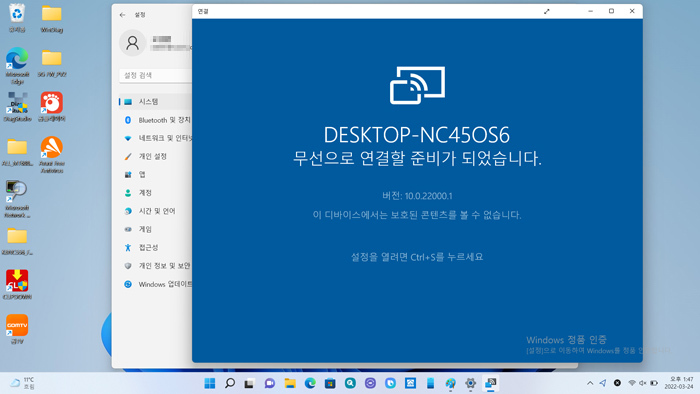This screenshot has width=700, height=394.
Task: Open 게임 (Gaming) in the Settings sidebar
Action: [x=155, y=229]
